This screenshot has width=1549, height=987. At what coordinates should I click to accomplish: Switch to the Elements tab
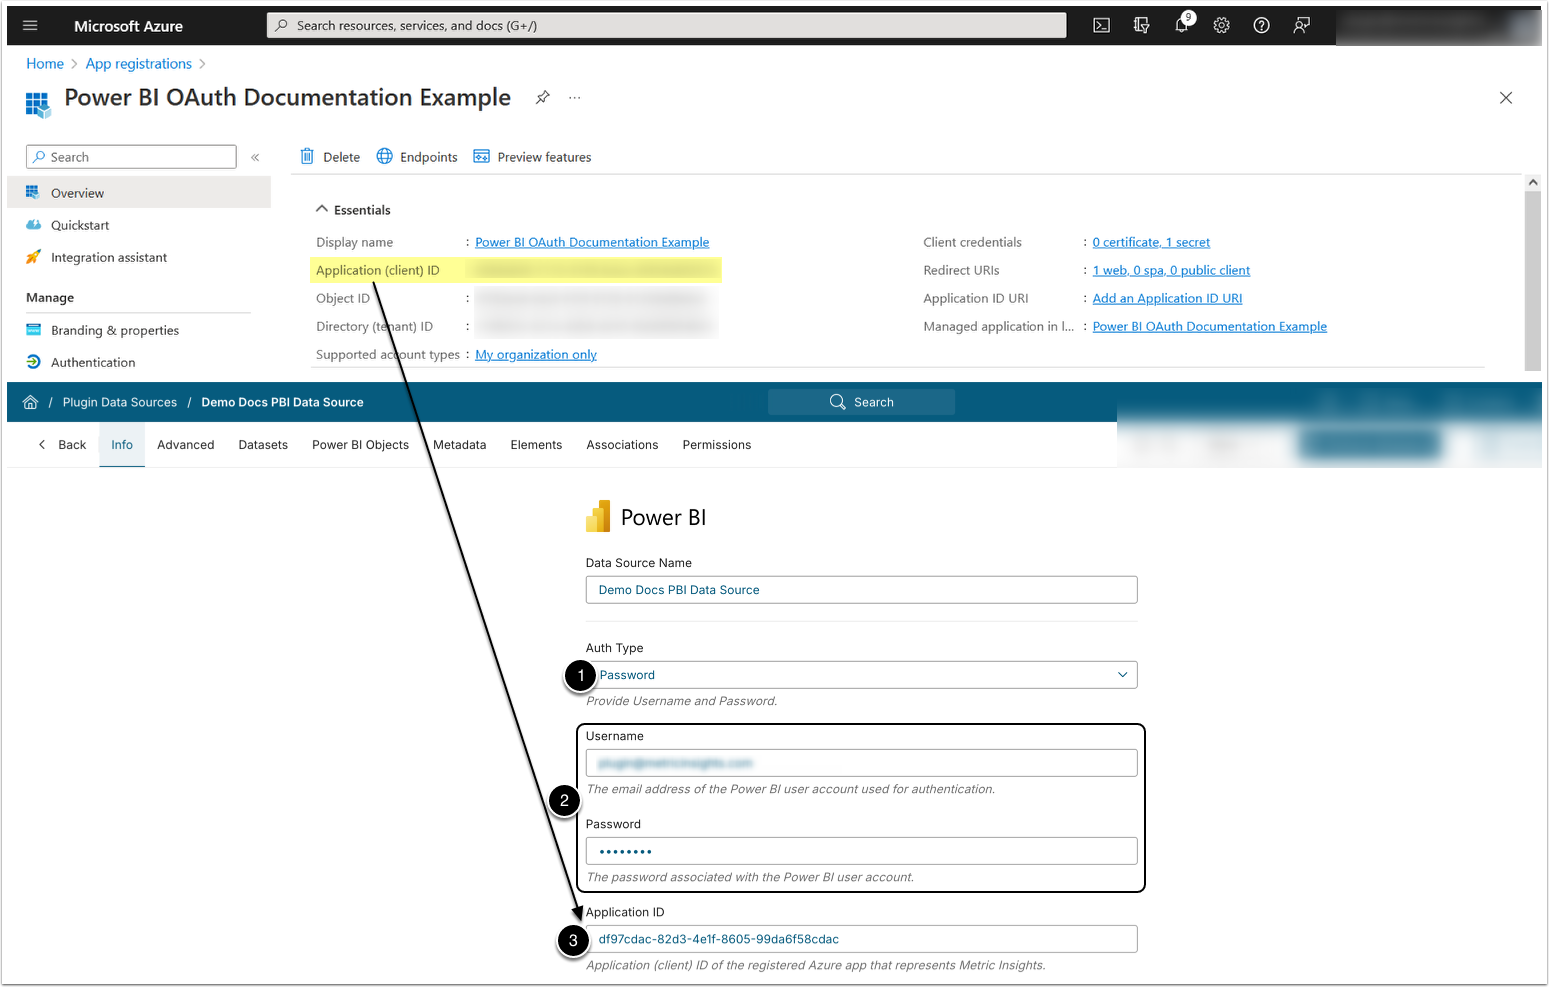pyautogui.click(x=536, y=445)
